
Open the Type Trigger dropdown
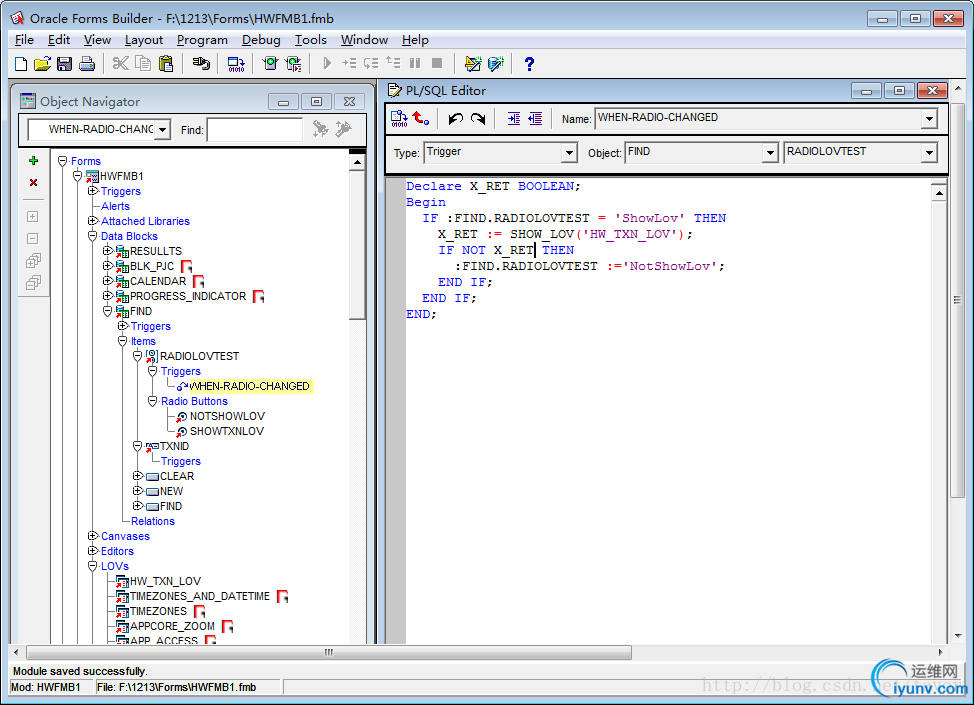click(x=569, y=152)
